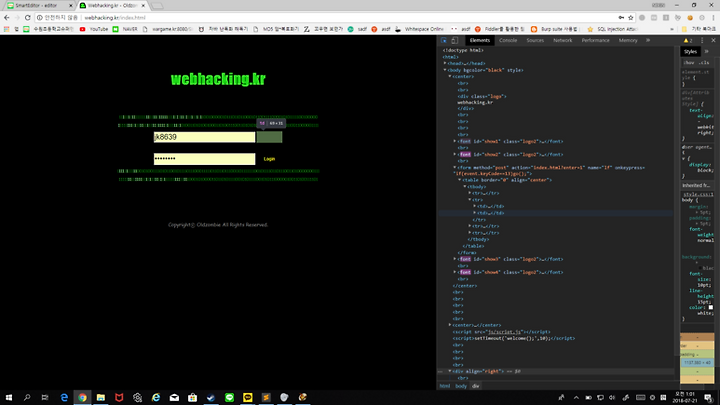Expand the head element node
This screenshot has height=405, width=720.
click(x=444, y=63)
